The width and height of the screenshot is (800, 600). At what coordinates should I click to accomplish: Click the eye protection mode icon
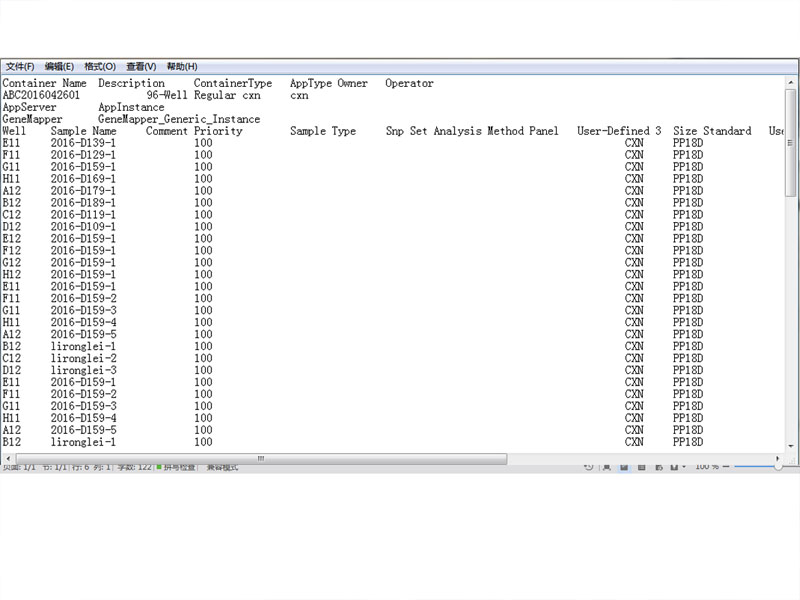tap(674, 467)
